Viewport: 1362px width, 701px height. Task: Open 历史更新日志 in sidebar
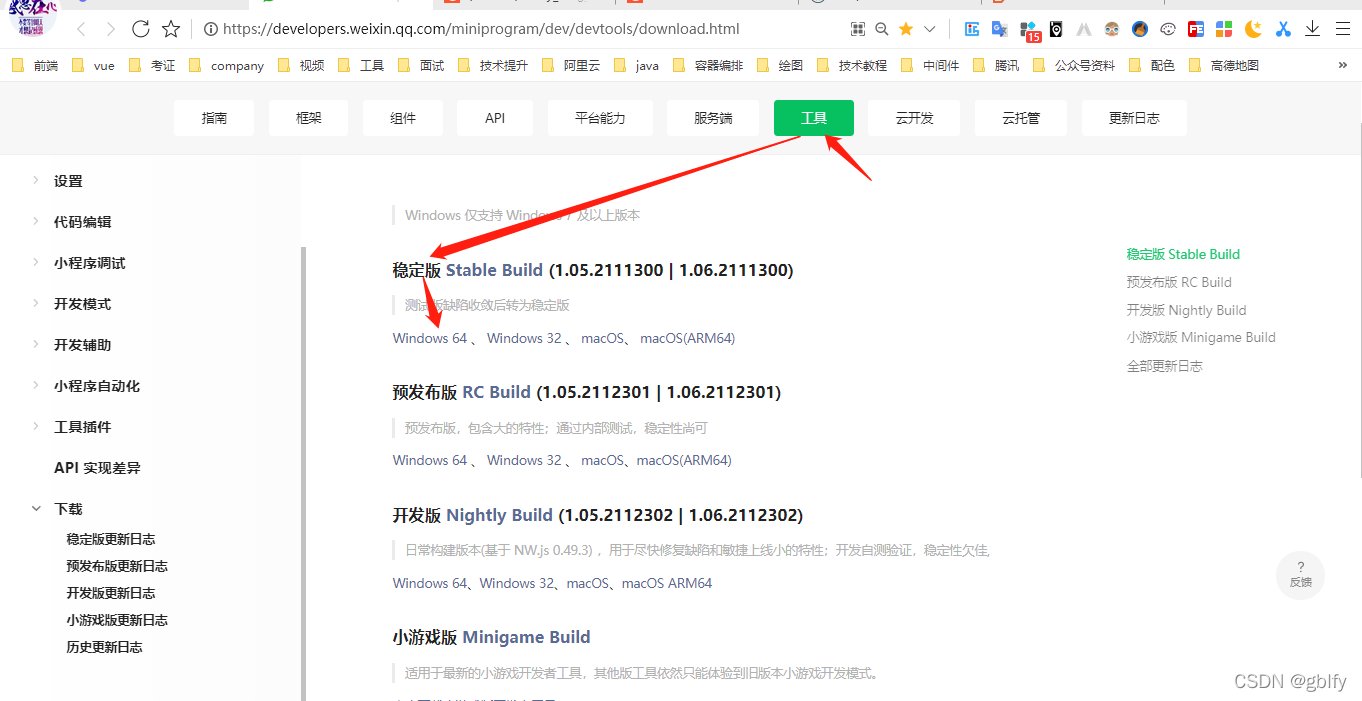point(105,647)
